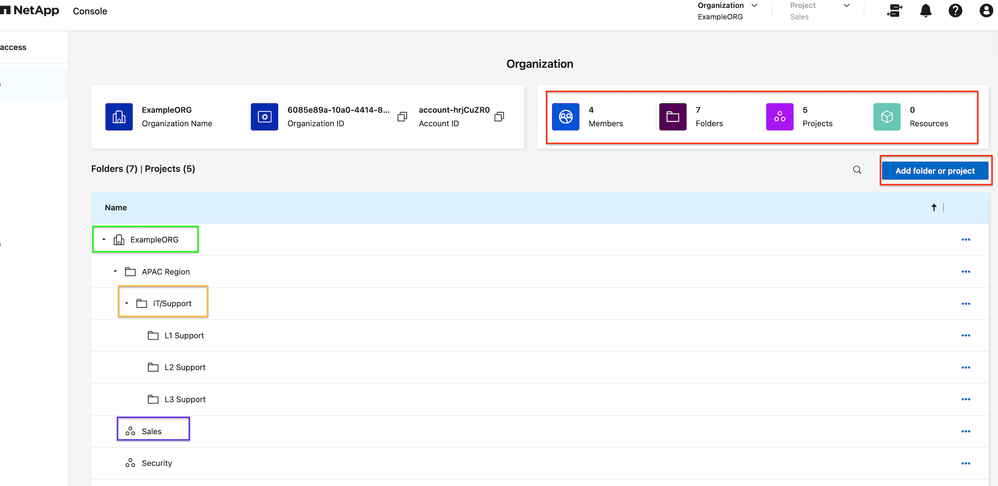Open the user account profile icon

tap(985, 11)
